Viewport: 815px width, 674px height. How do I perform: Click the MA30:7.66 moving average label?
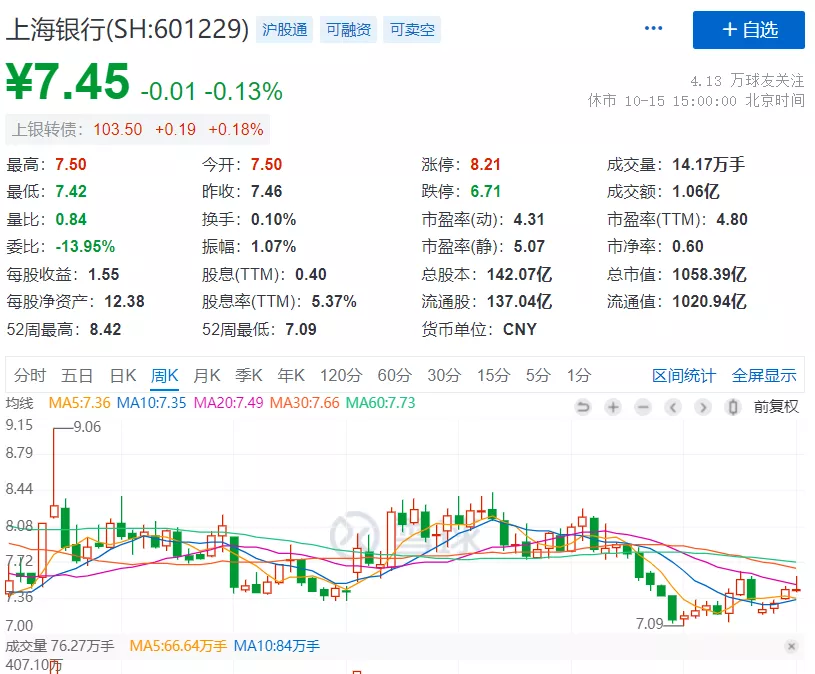[x=305, y=403]
